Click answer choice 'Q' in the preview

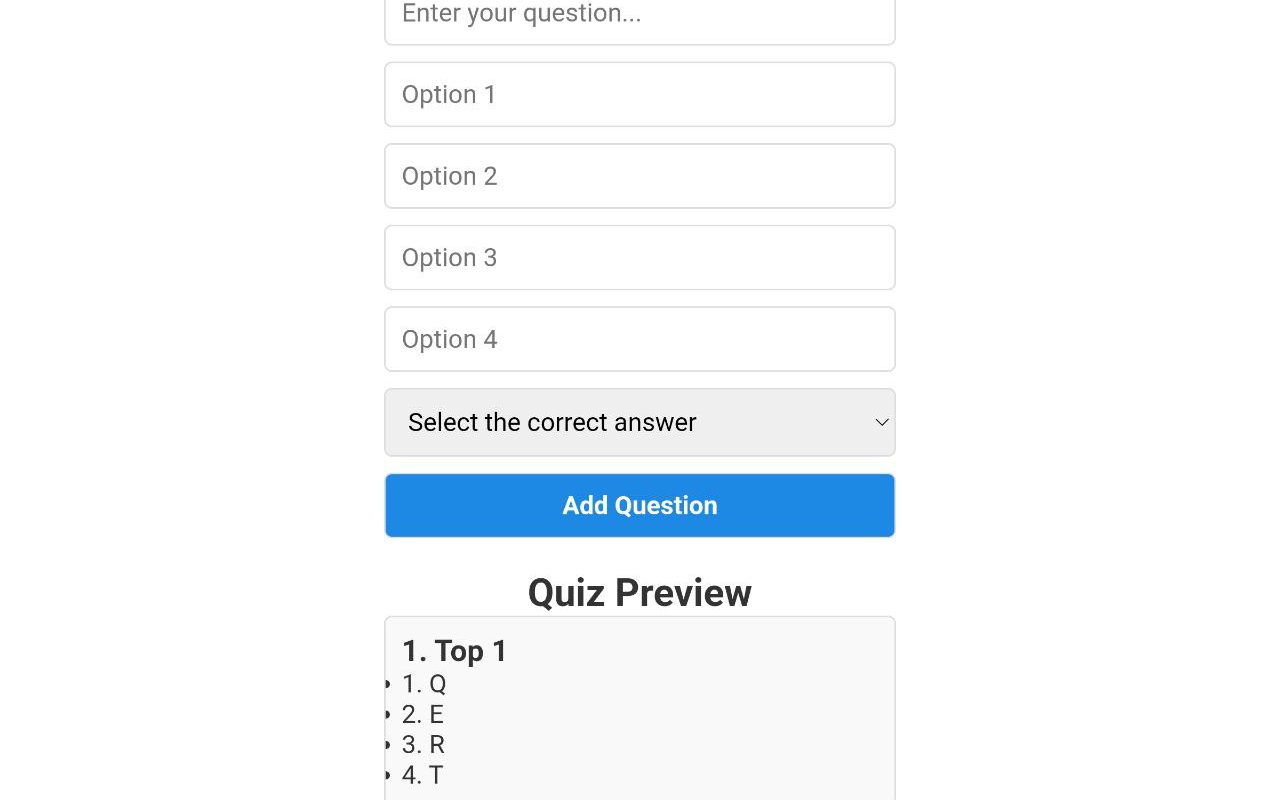pyautogui.click(x=423, y=683)
